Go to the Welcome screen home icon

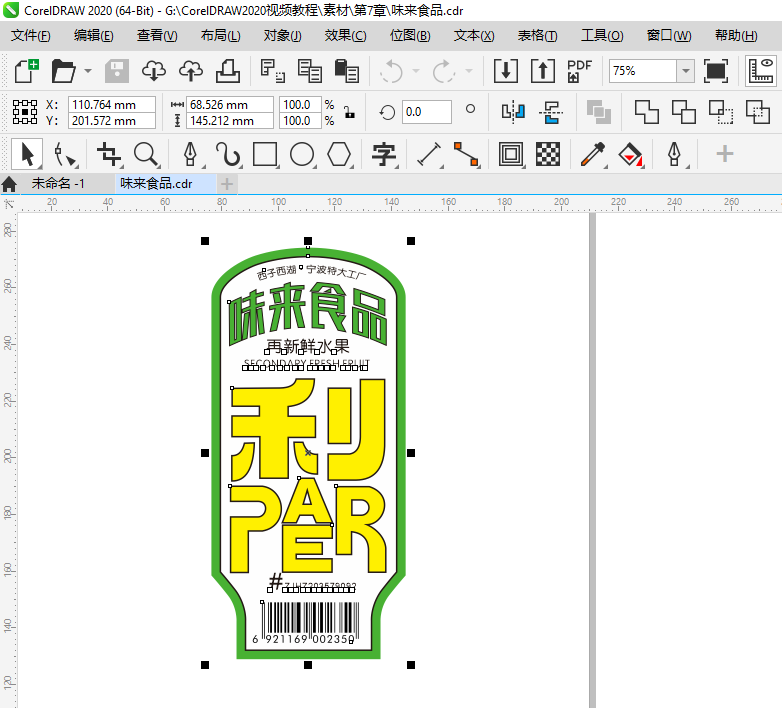tap(10, 183)
